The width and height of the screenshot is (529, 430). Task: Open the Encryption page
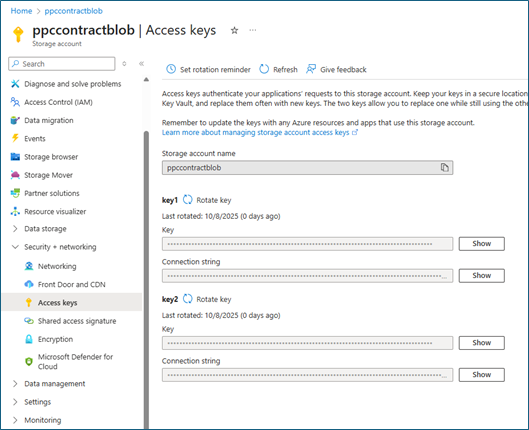pos(55,339)
